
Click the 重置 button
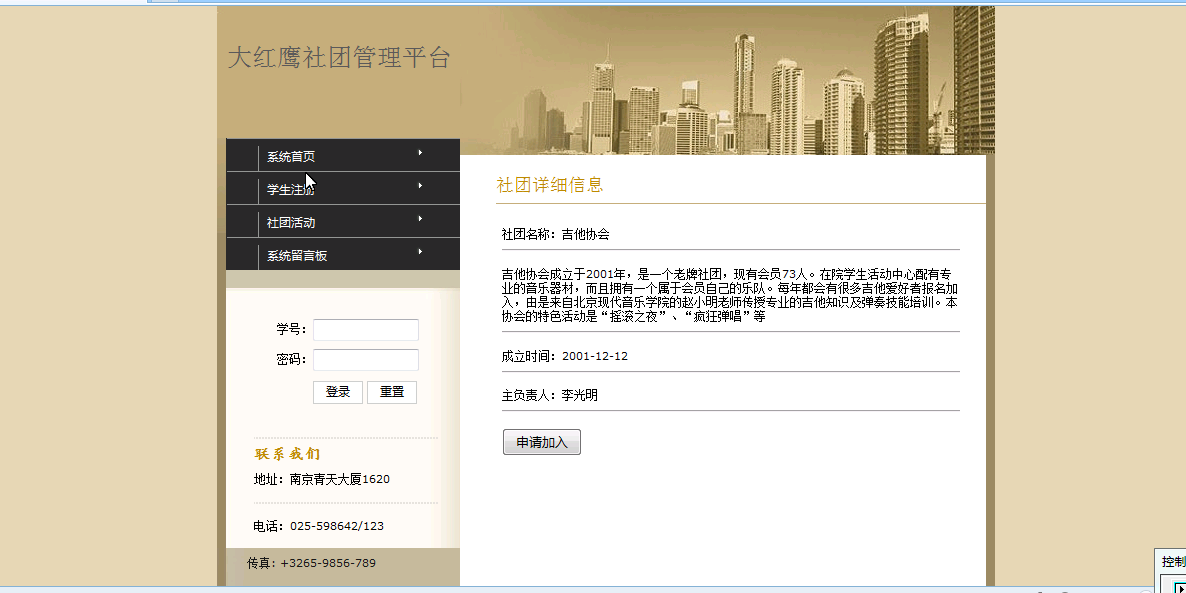pos(392,392)
